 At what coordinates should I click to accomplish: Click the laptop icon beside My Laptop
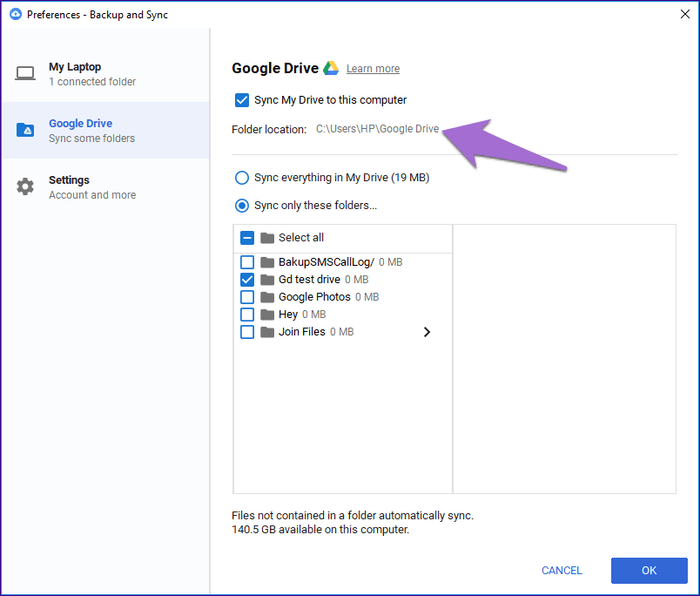(x=25, y=73)
